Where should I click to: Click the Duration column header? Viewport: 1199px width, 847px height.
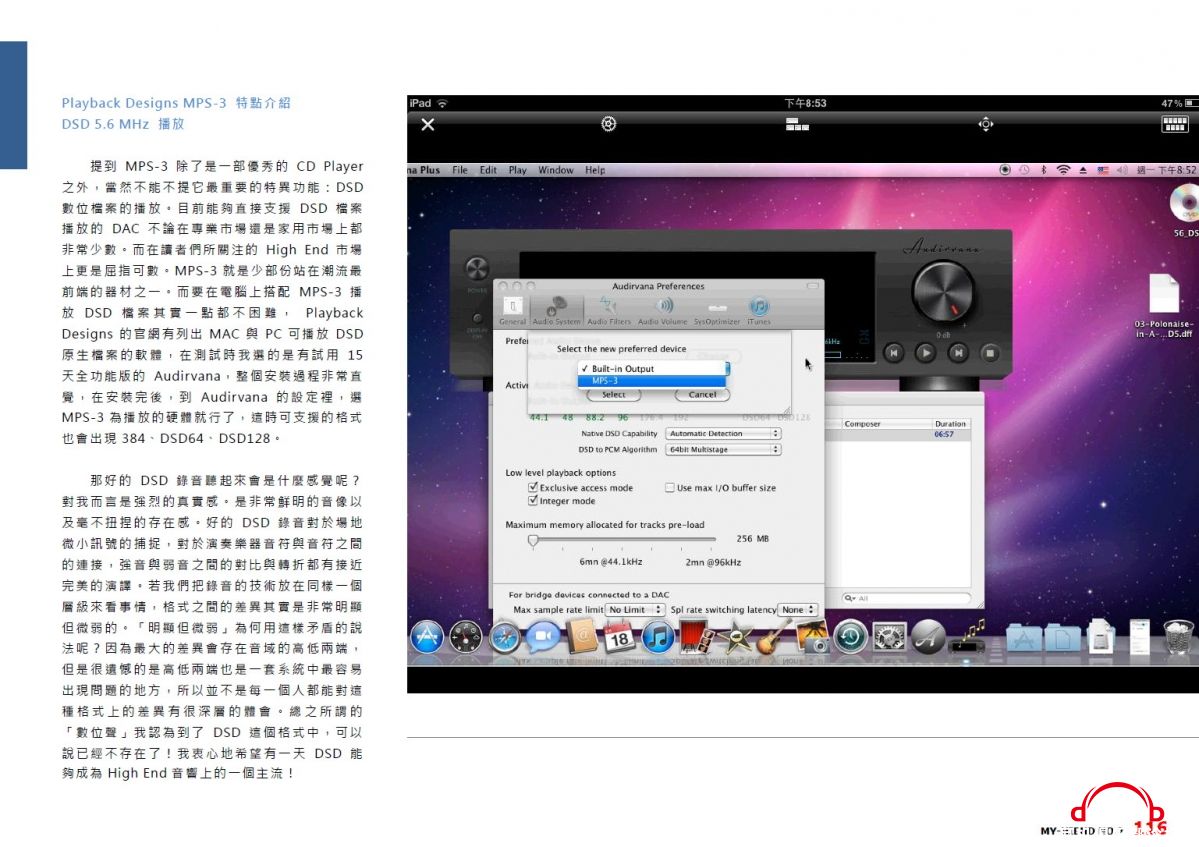tap(950, 424)
